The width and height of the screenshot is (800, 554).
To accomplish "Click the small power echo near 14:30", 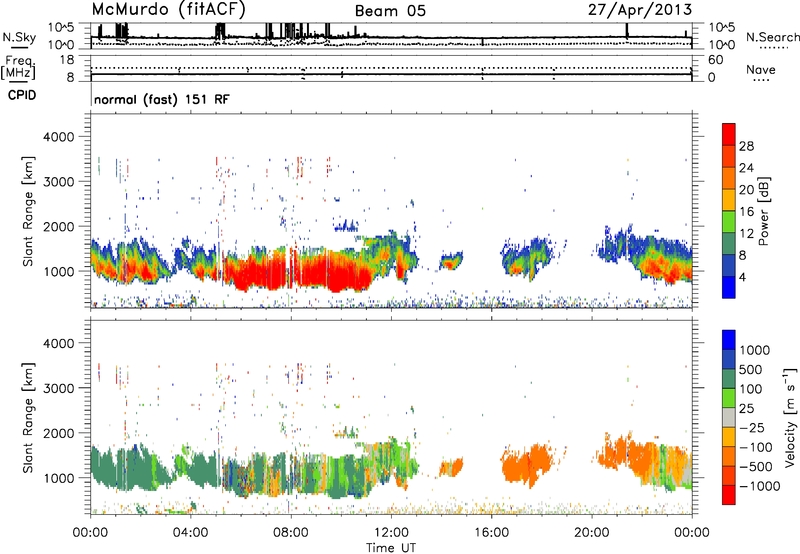I will point(451,262).
